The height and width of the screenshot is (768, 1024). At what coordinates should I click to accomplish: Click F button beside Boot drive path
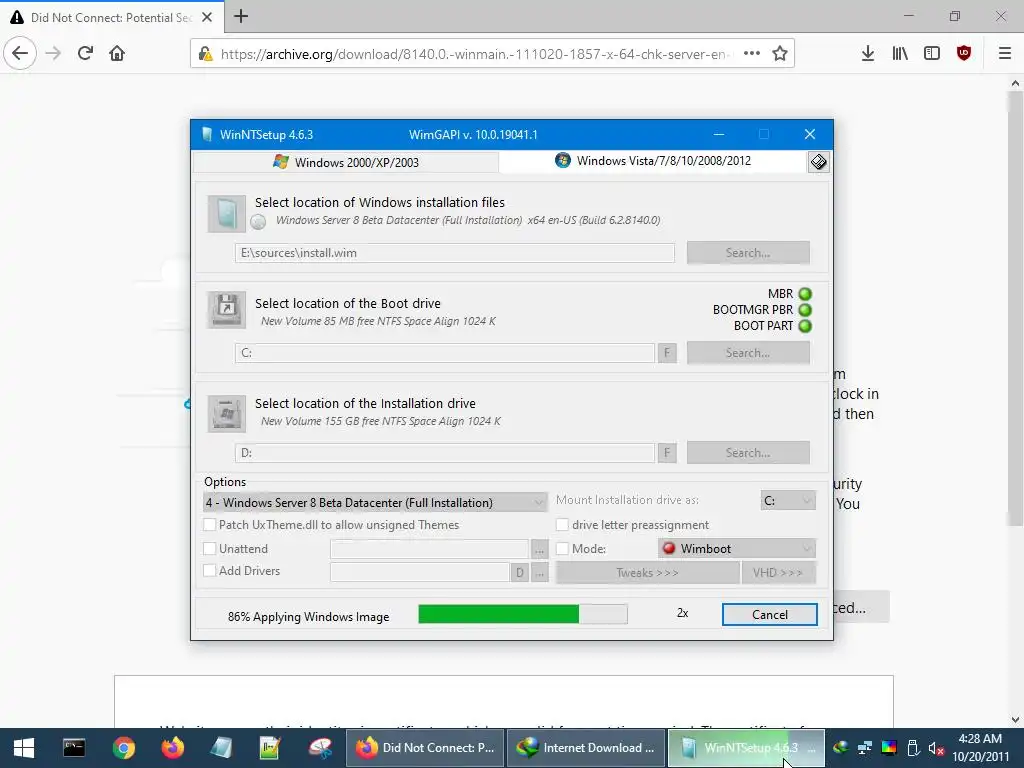(667, 353)
